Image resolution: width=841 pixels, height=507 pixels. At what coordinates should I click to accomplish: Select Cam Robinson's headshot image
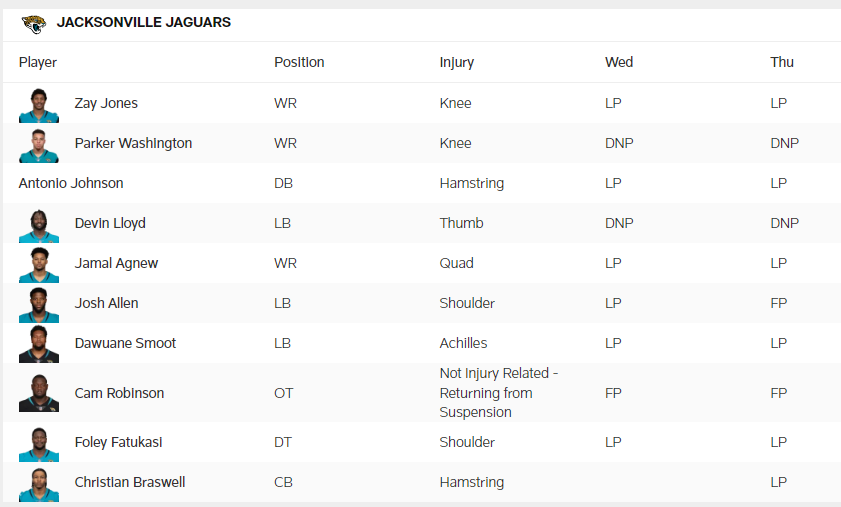tap(39, 394)
